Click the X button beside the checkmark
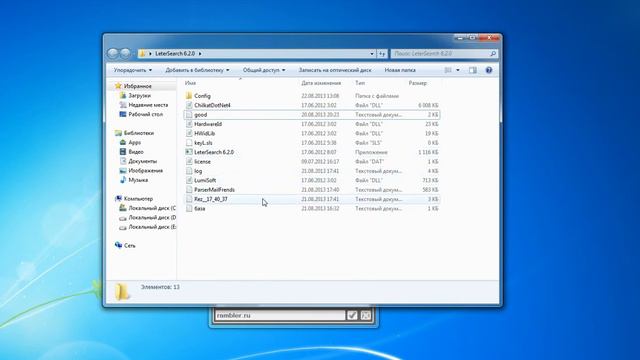 [366, 316]
